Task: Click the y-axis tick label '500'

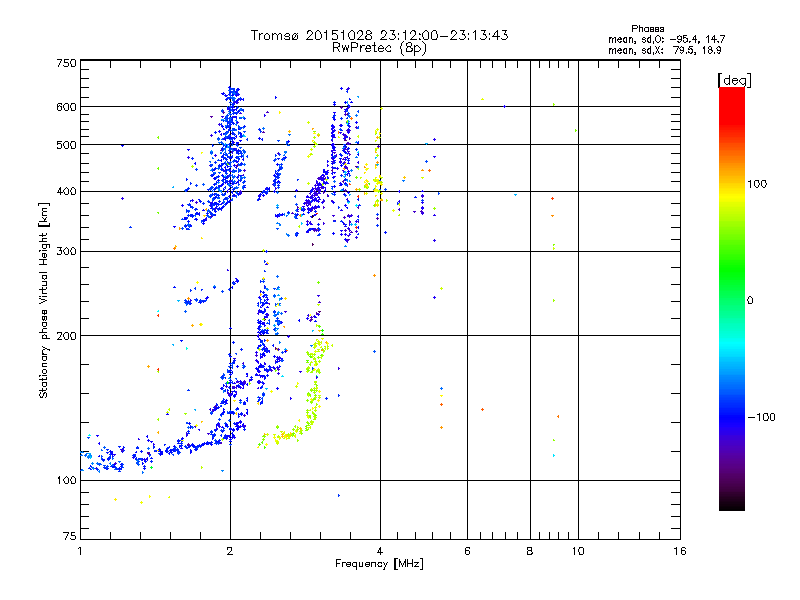Action: click(66, 145)
